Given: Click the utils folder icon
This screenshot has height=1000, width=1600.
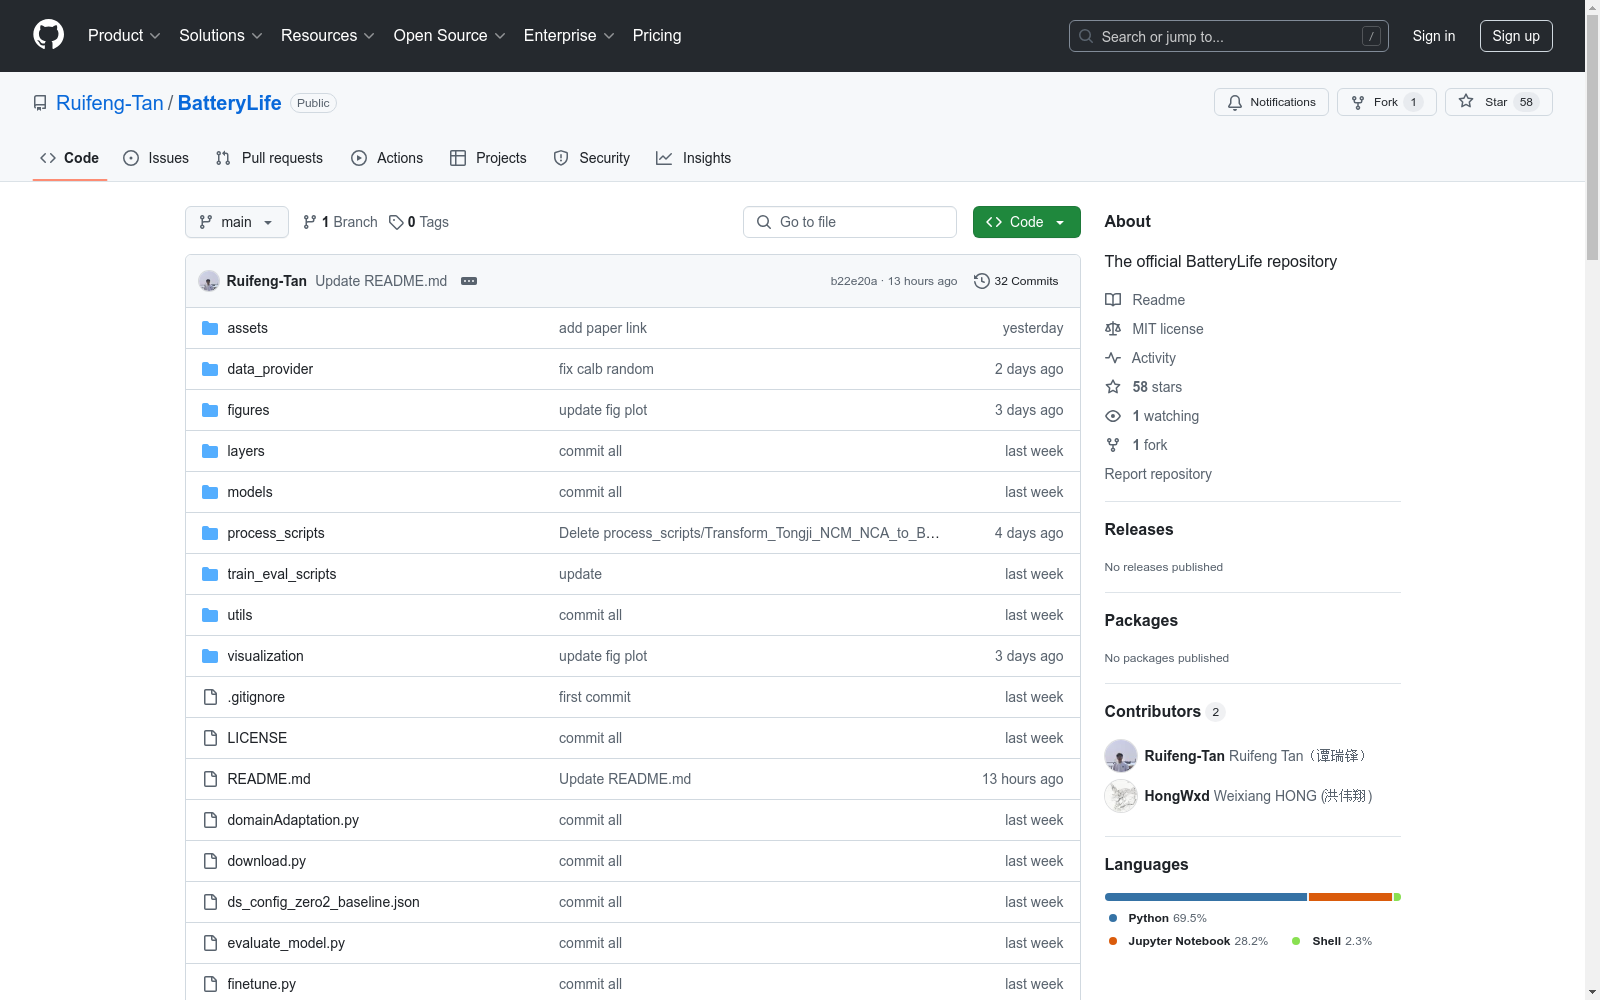Looking at the screenshot, I should pos(210,615).
